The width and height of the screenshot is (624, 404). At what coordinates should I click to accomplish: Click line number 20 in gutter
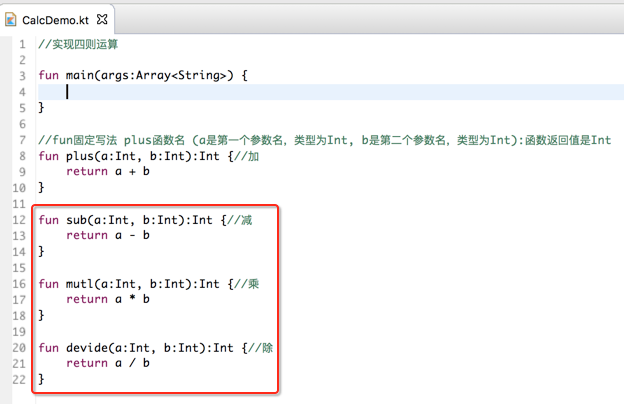(19, 348)
